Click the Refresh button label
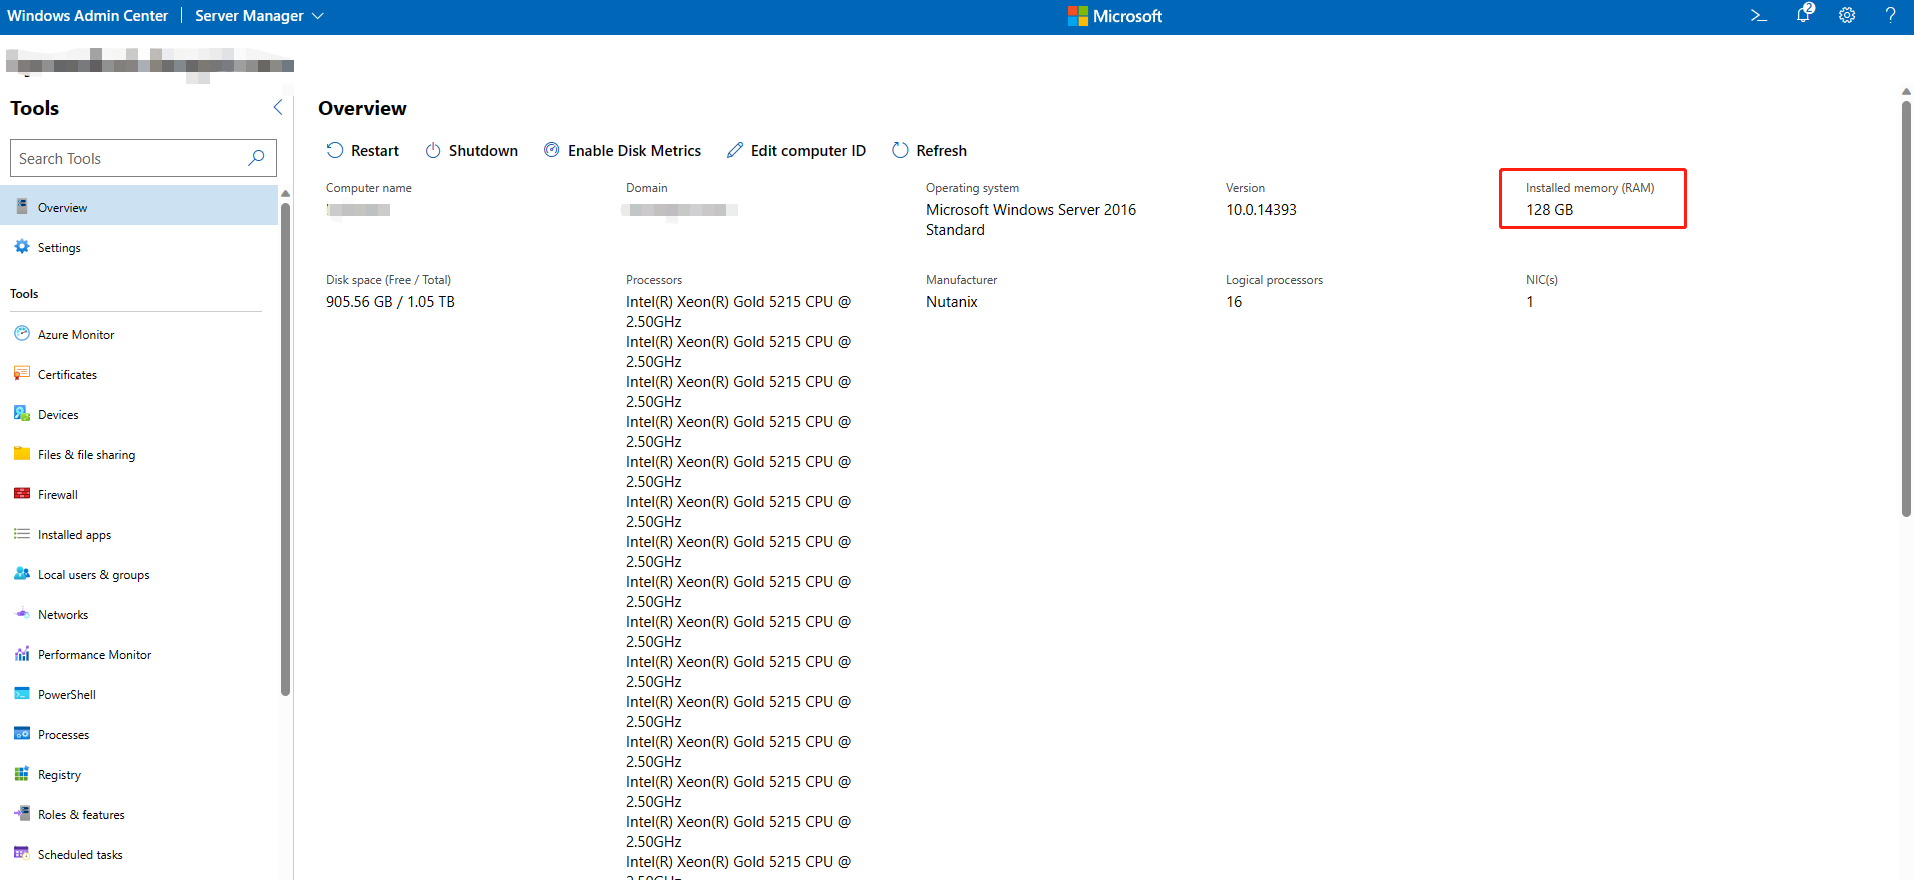The height and width of the screenshot is (880, 1914). [941, 151]
